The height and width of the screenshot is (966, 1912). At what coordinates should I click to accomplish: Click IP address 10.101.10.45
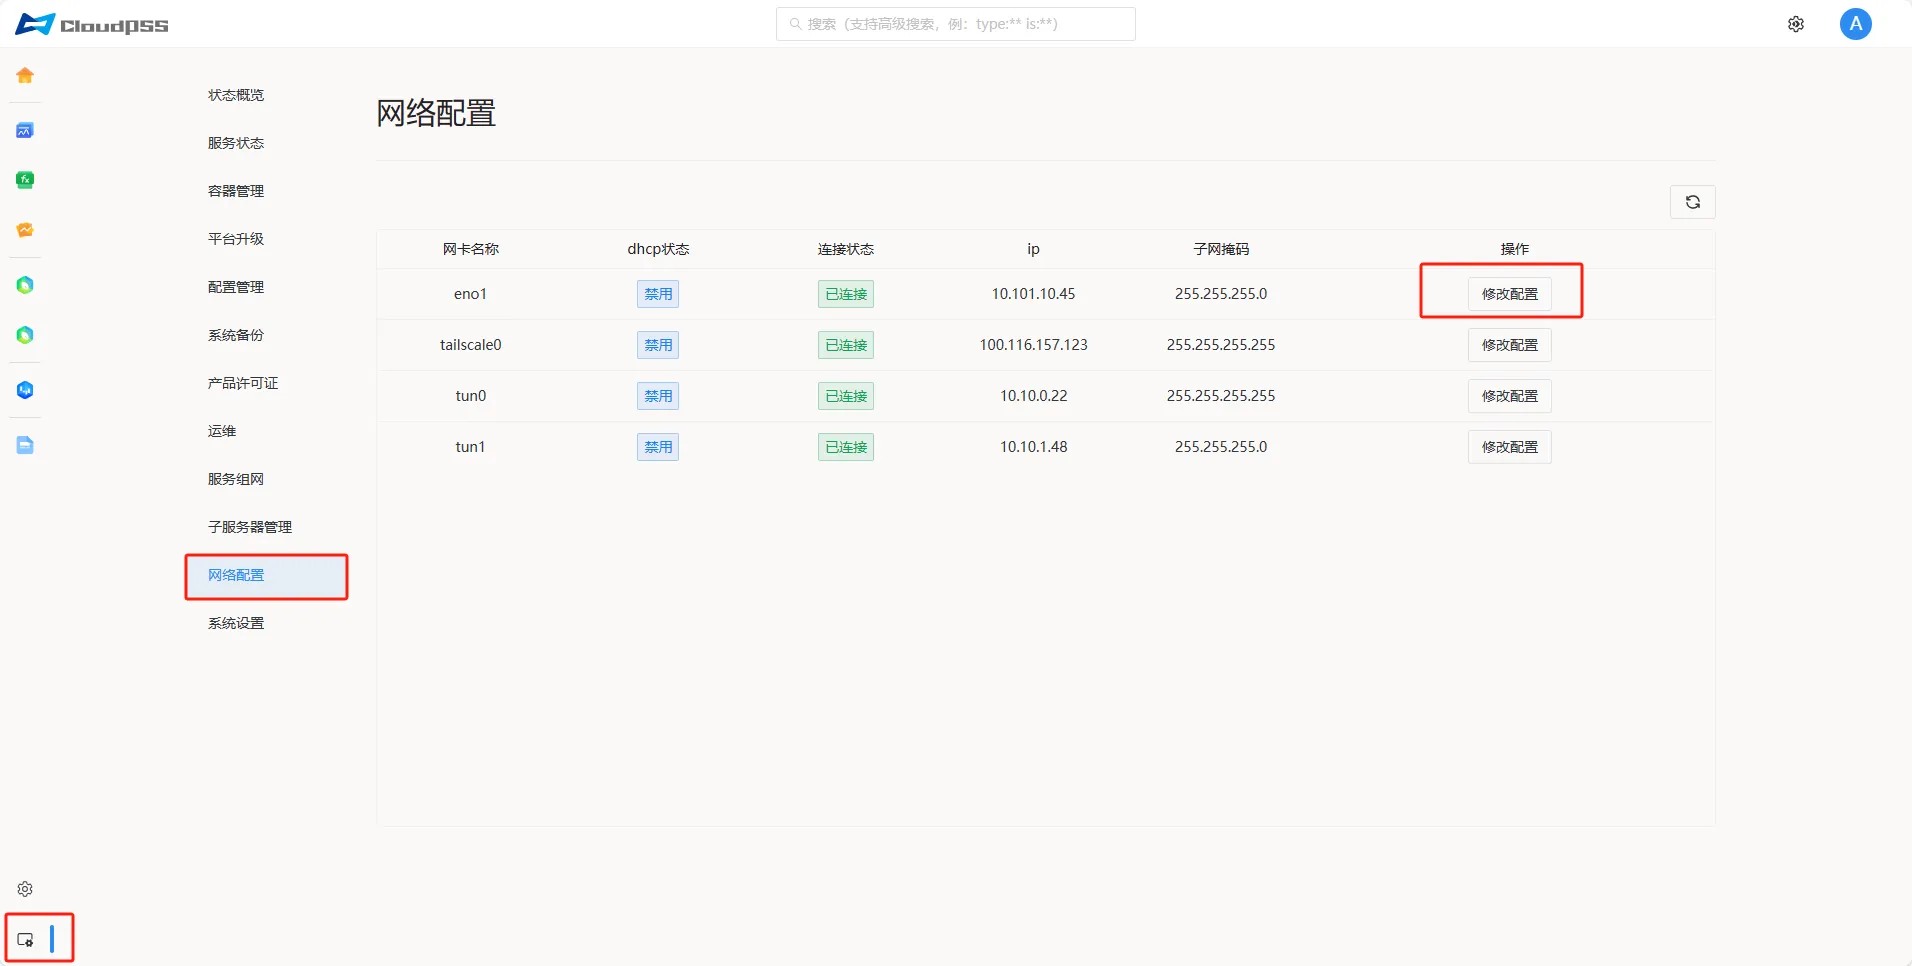click(1033, 294)
